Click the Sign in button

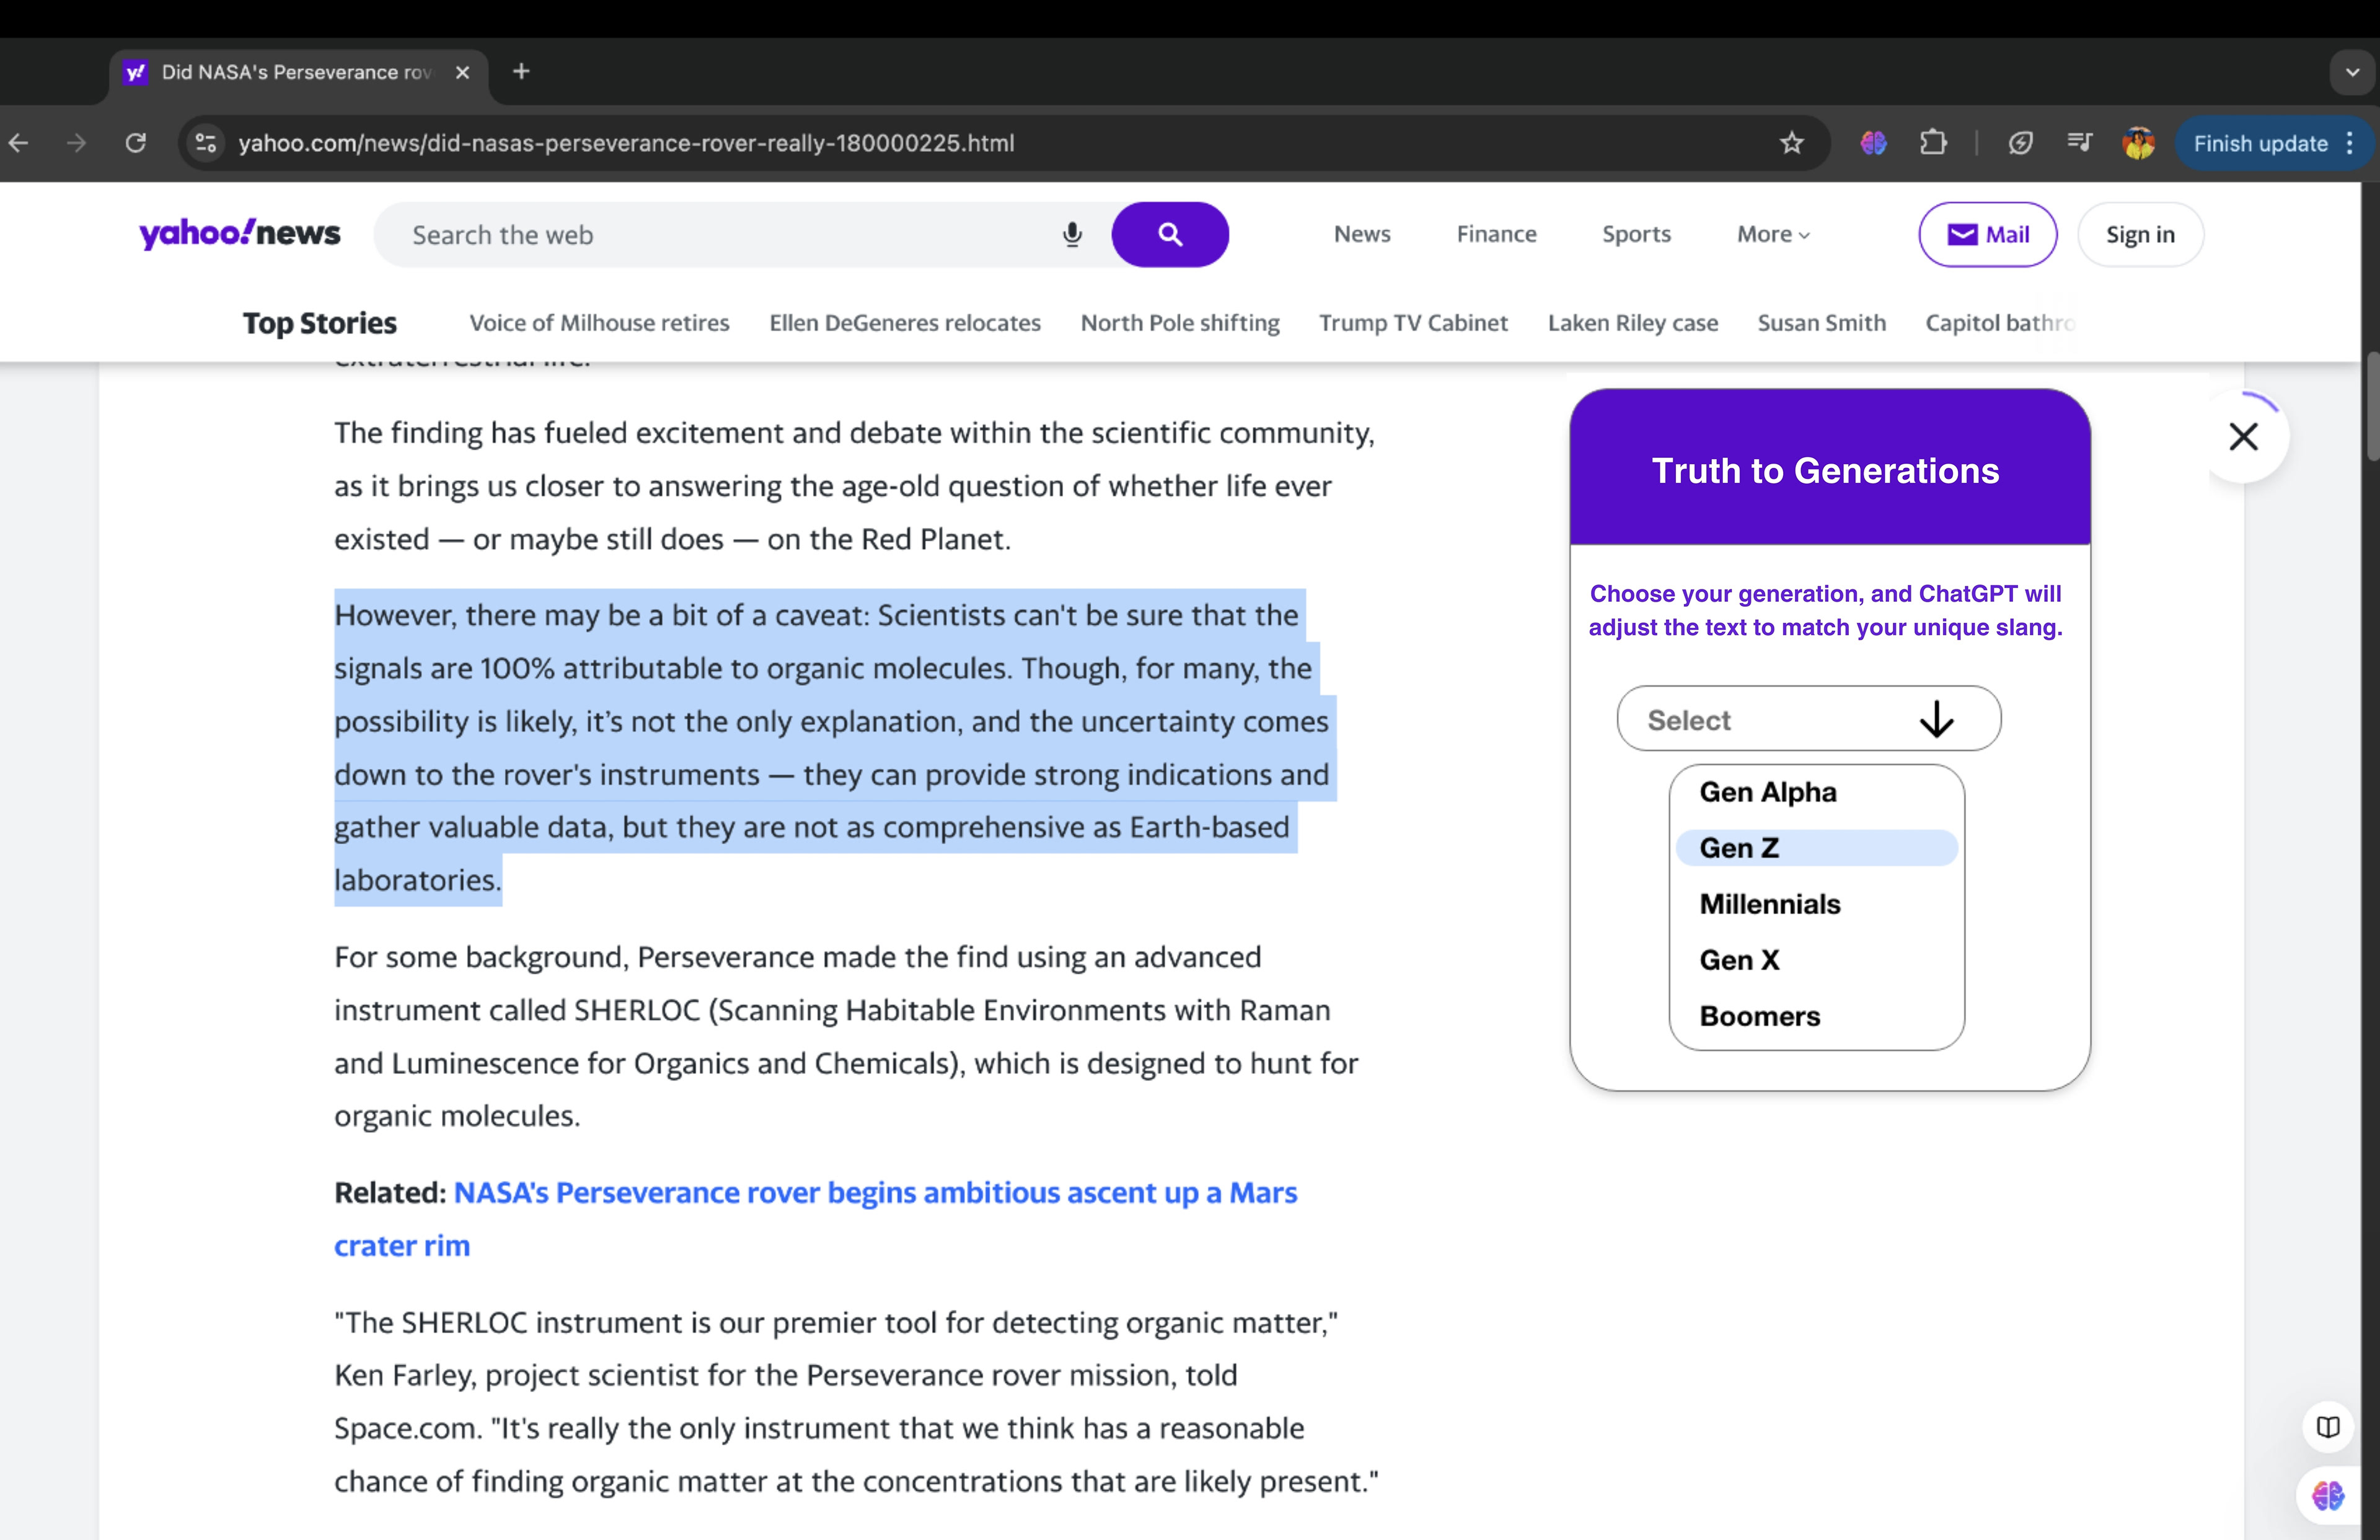click(x=2140, y=235)
